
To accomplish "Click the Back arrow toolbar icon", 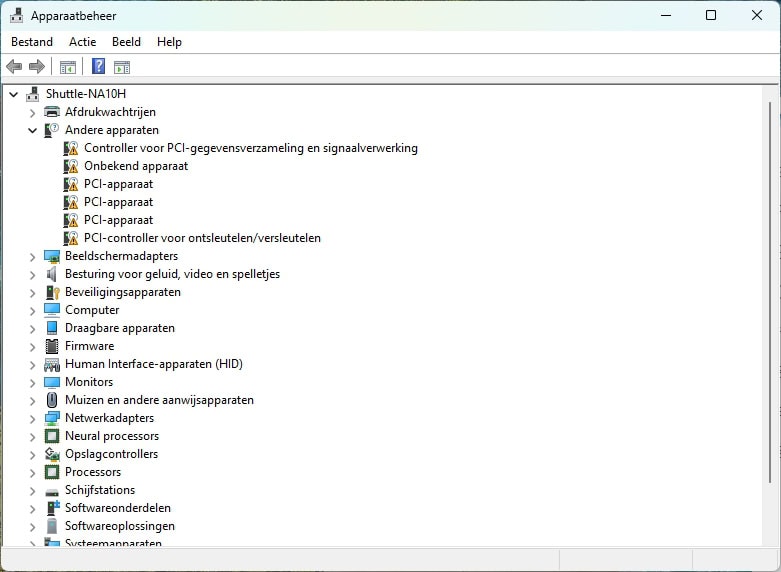I will [14, 67].
